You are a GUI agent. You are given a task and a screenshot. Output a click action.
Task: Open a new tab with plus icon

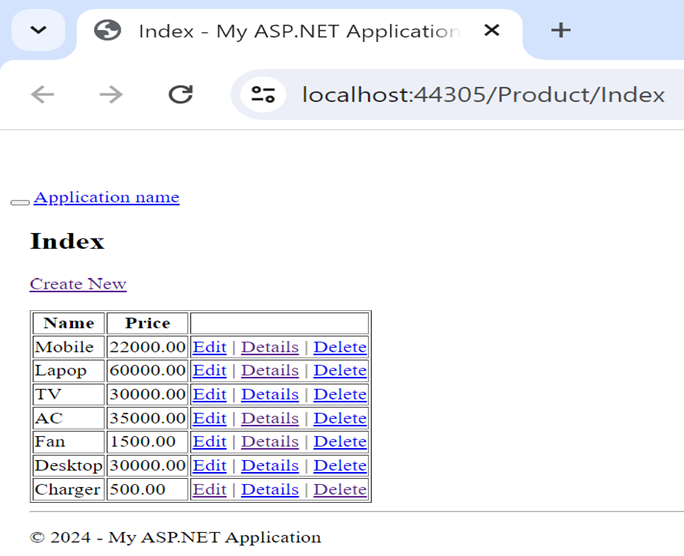pos(561,30)
